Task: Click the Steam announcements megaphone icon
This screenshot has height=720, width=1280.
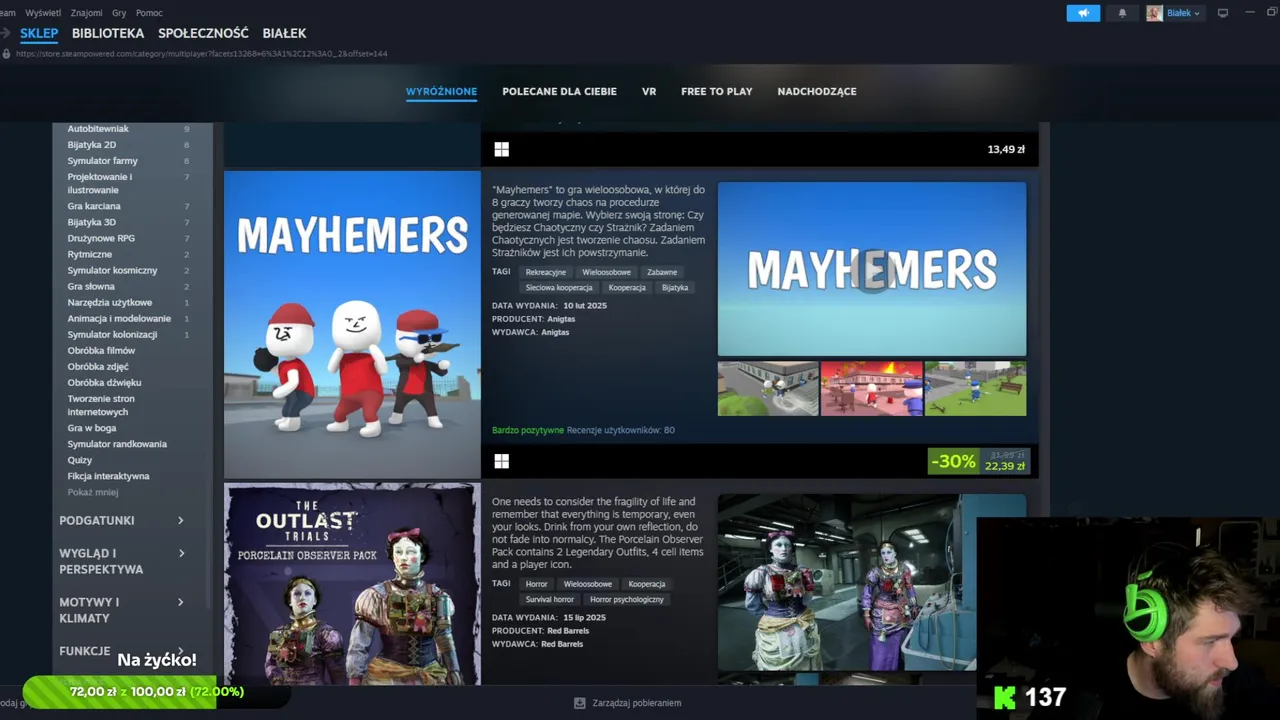Action: click(1083, 13)
